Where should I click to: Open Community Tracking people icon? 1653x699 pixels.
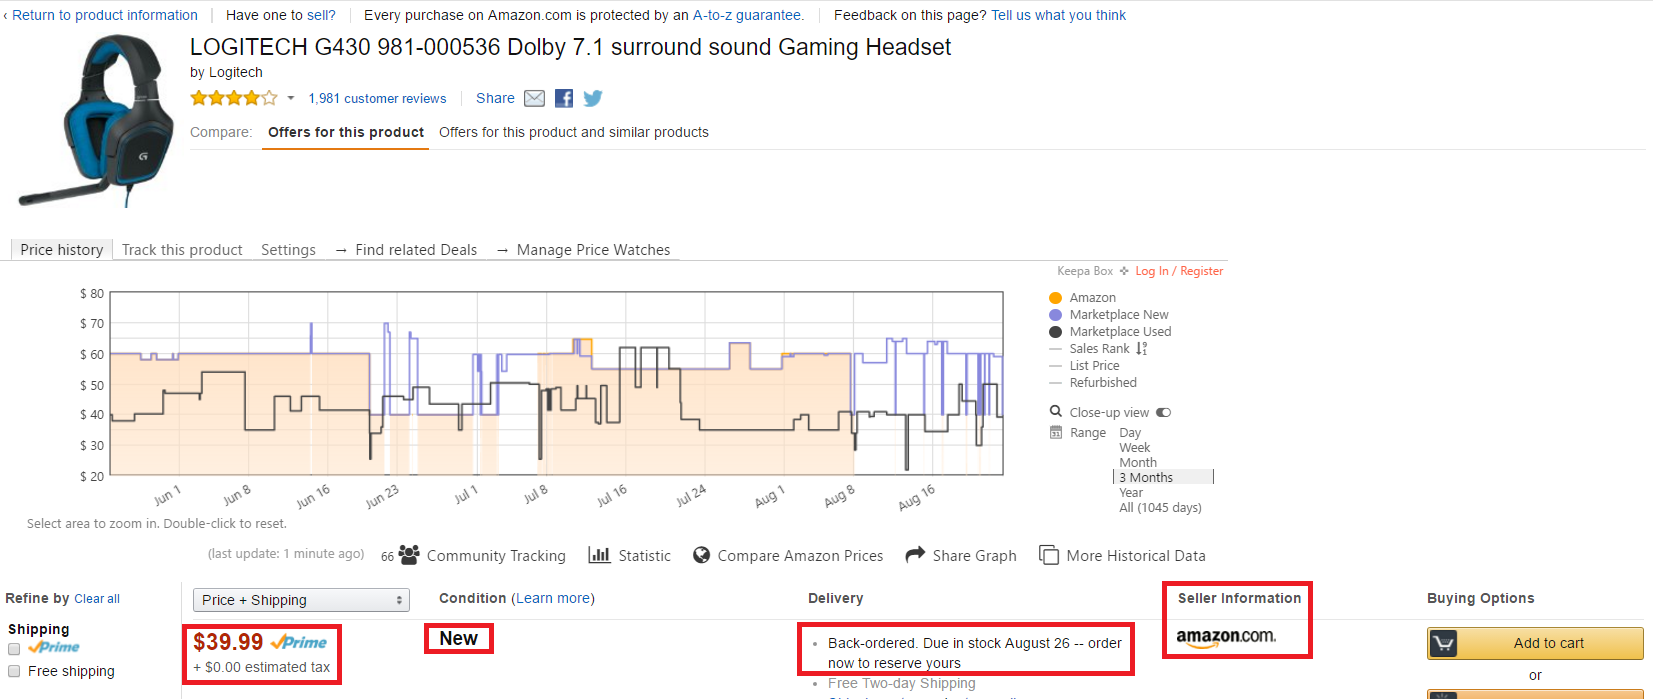409,555
